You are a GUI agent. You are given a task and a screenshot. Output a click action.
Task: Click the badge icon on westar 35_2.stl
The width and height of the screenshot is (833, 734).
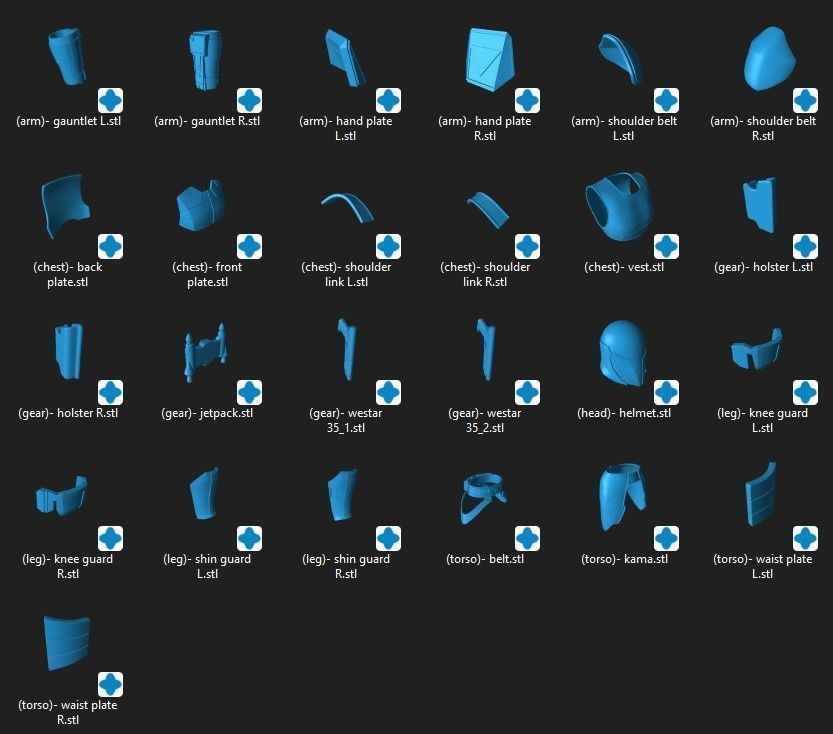(528, 392)
